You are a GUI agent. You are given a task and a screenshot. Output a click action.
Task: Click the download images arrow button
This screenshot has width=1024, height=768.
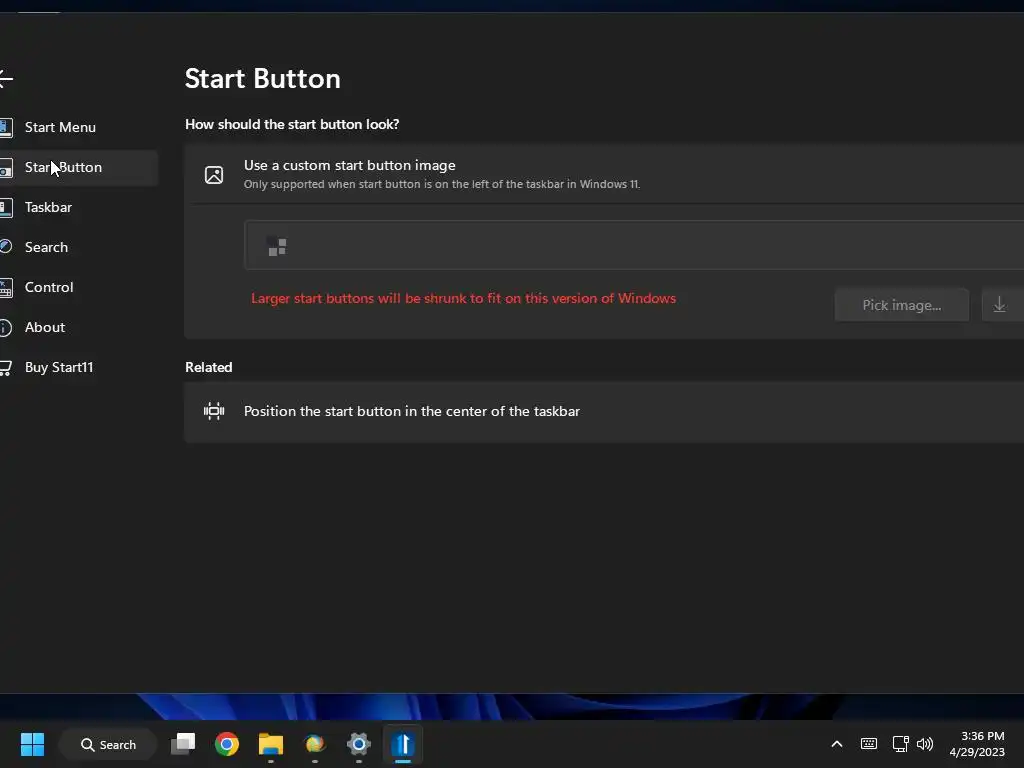click(x=1000, y=305)
